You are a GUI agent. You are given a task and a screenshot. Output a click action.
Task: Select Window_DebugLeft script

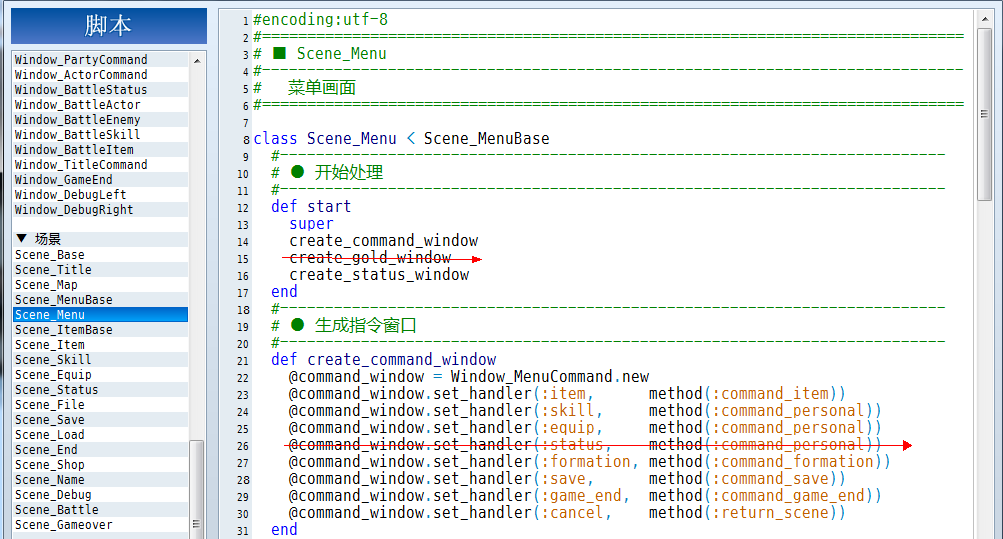point(100,195)
